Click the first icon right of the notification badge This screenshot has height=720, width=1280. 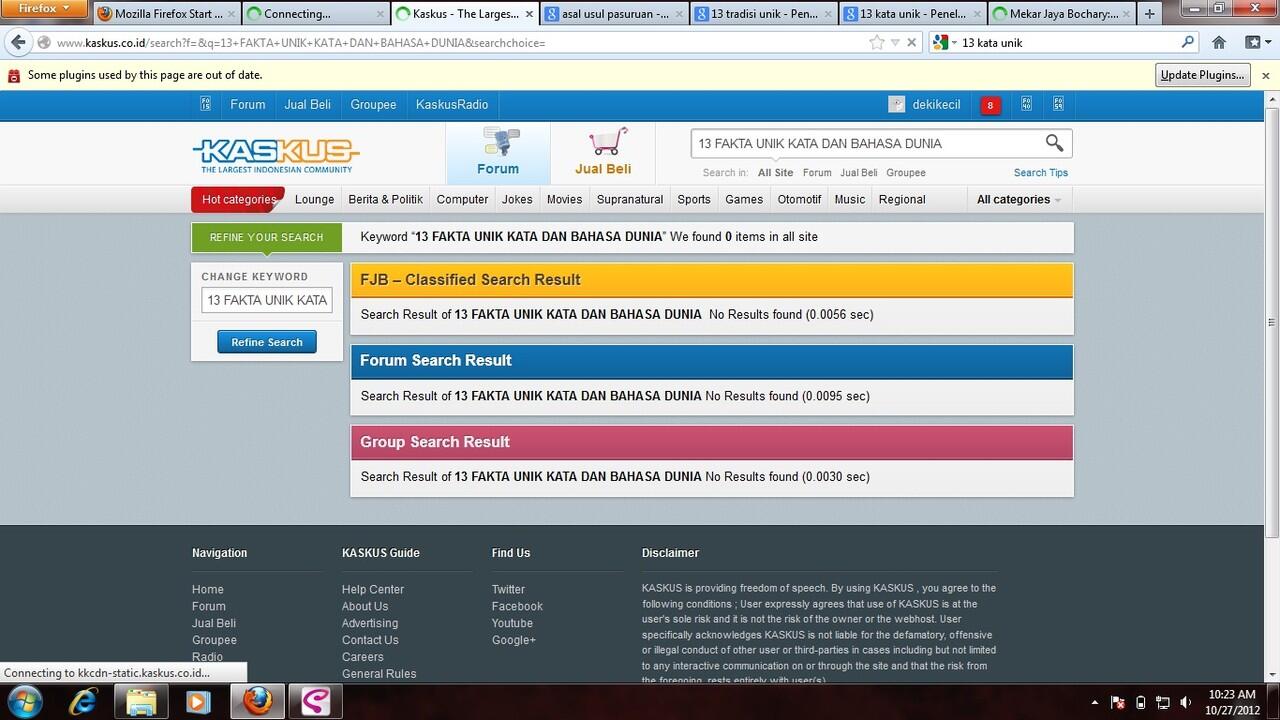point(1026,104)
